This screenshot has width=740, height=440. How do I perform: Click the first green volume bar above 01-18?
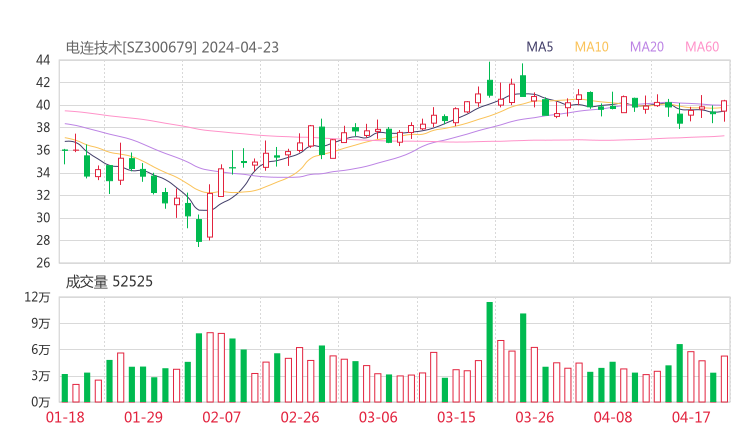(x=65, y=389)
